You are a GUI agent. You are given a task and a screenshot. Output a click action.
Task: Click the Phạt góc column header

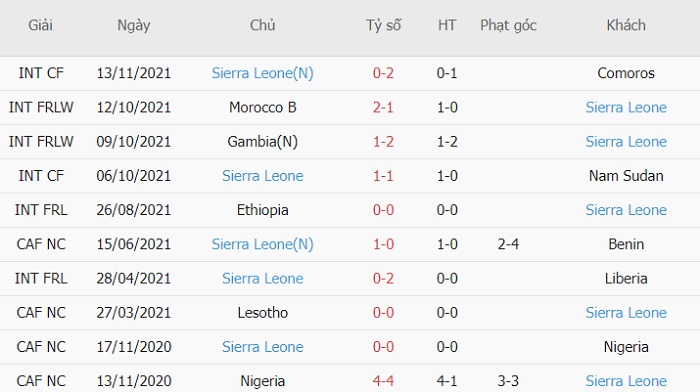click(x=508, y=25)
